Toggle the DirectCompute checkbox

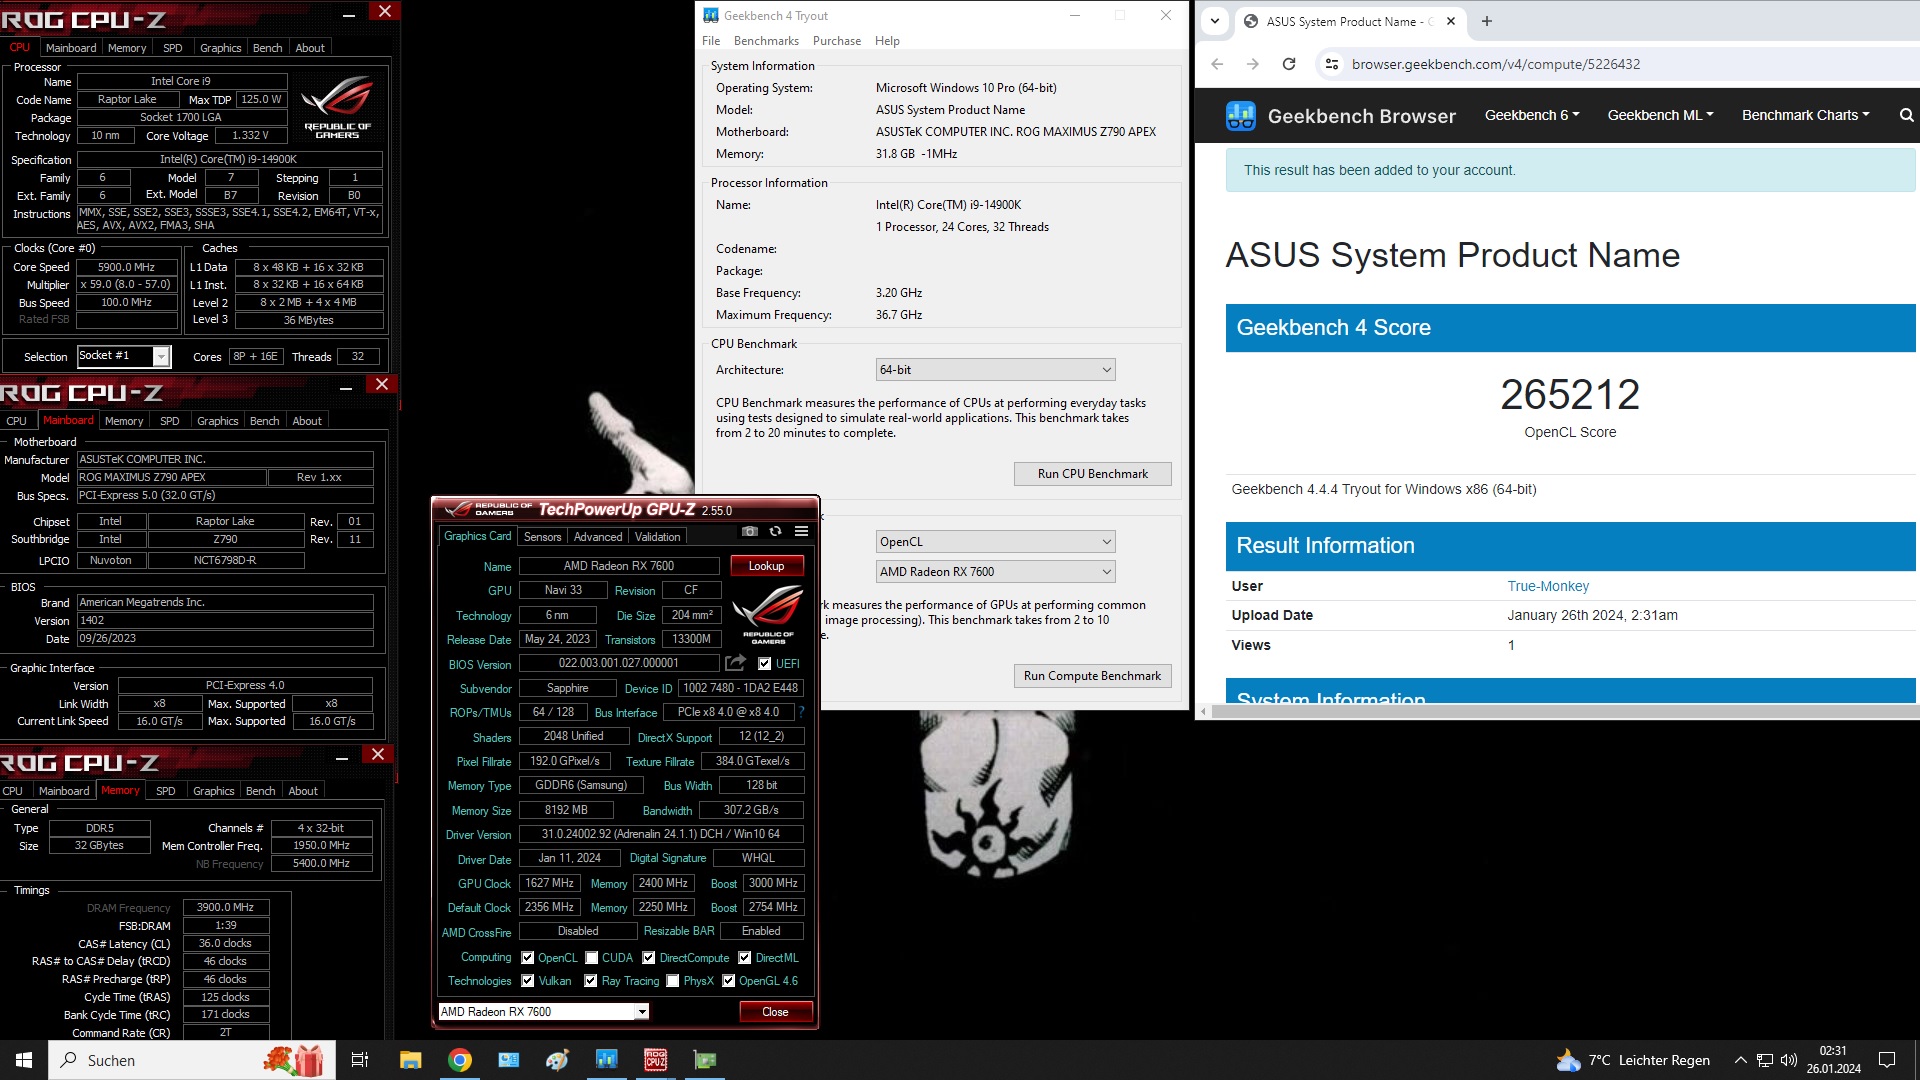(648, 957)
